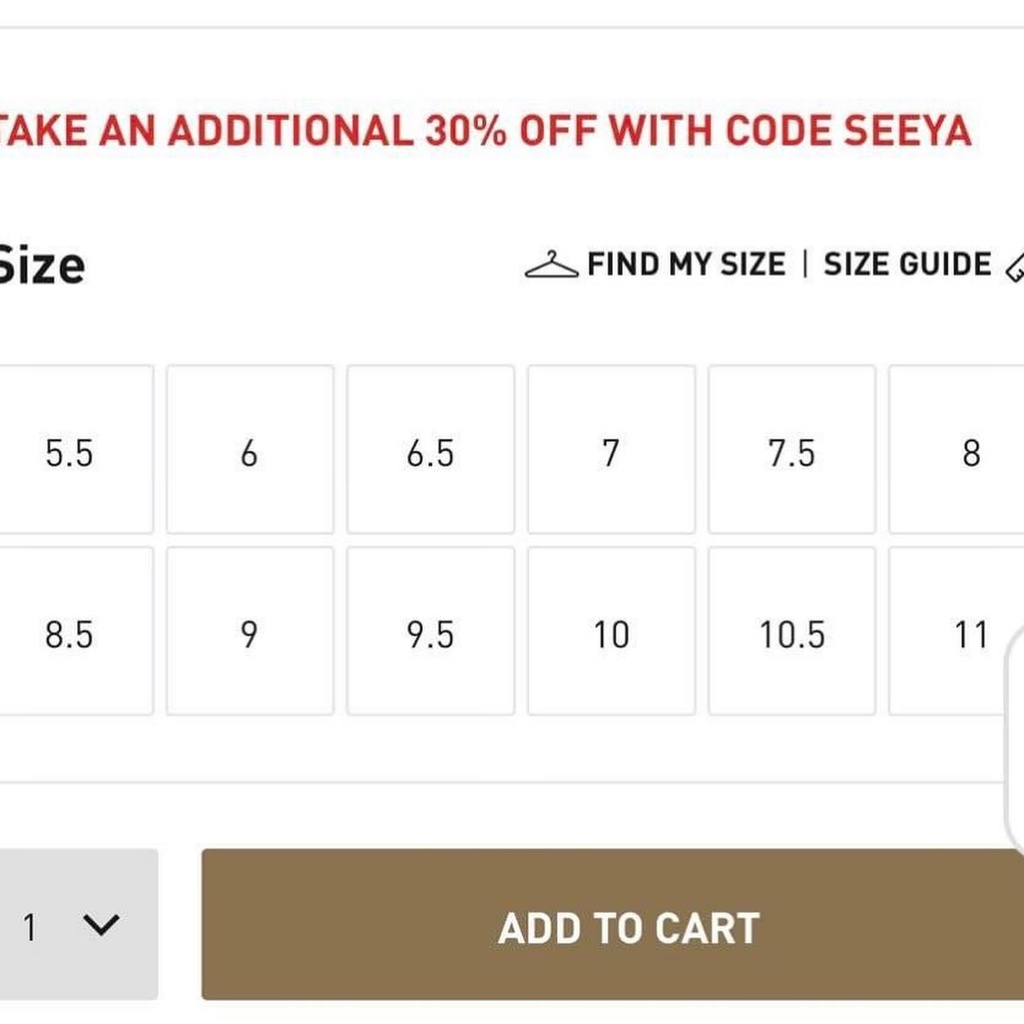Select shoe size 5.5
Image resolution: width=1024 pixels, height=1024 pixels.
[70, 452]
